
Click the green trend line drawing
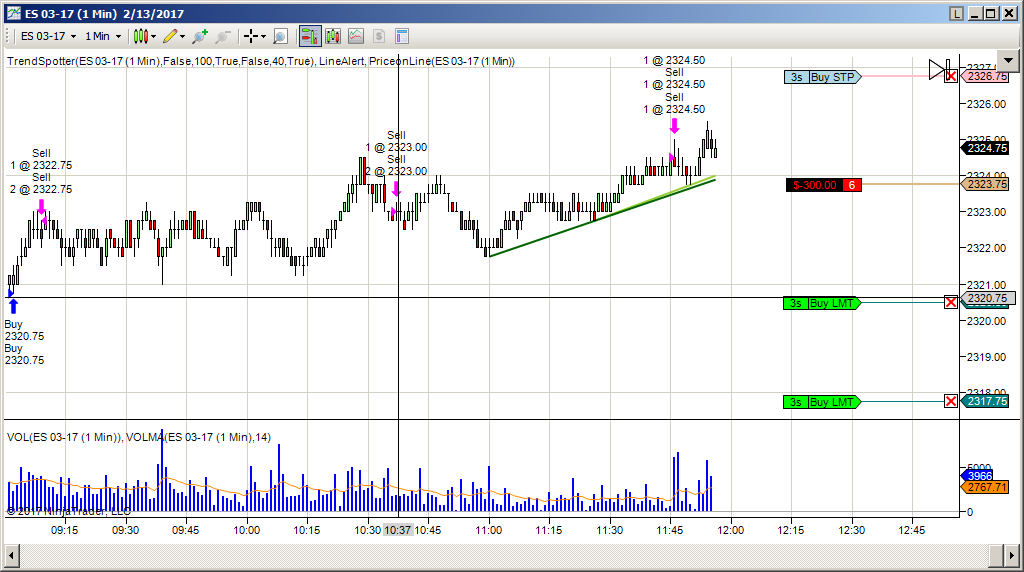[x=602, y=217]
